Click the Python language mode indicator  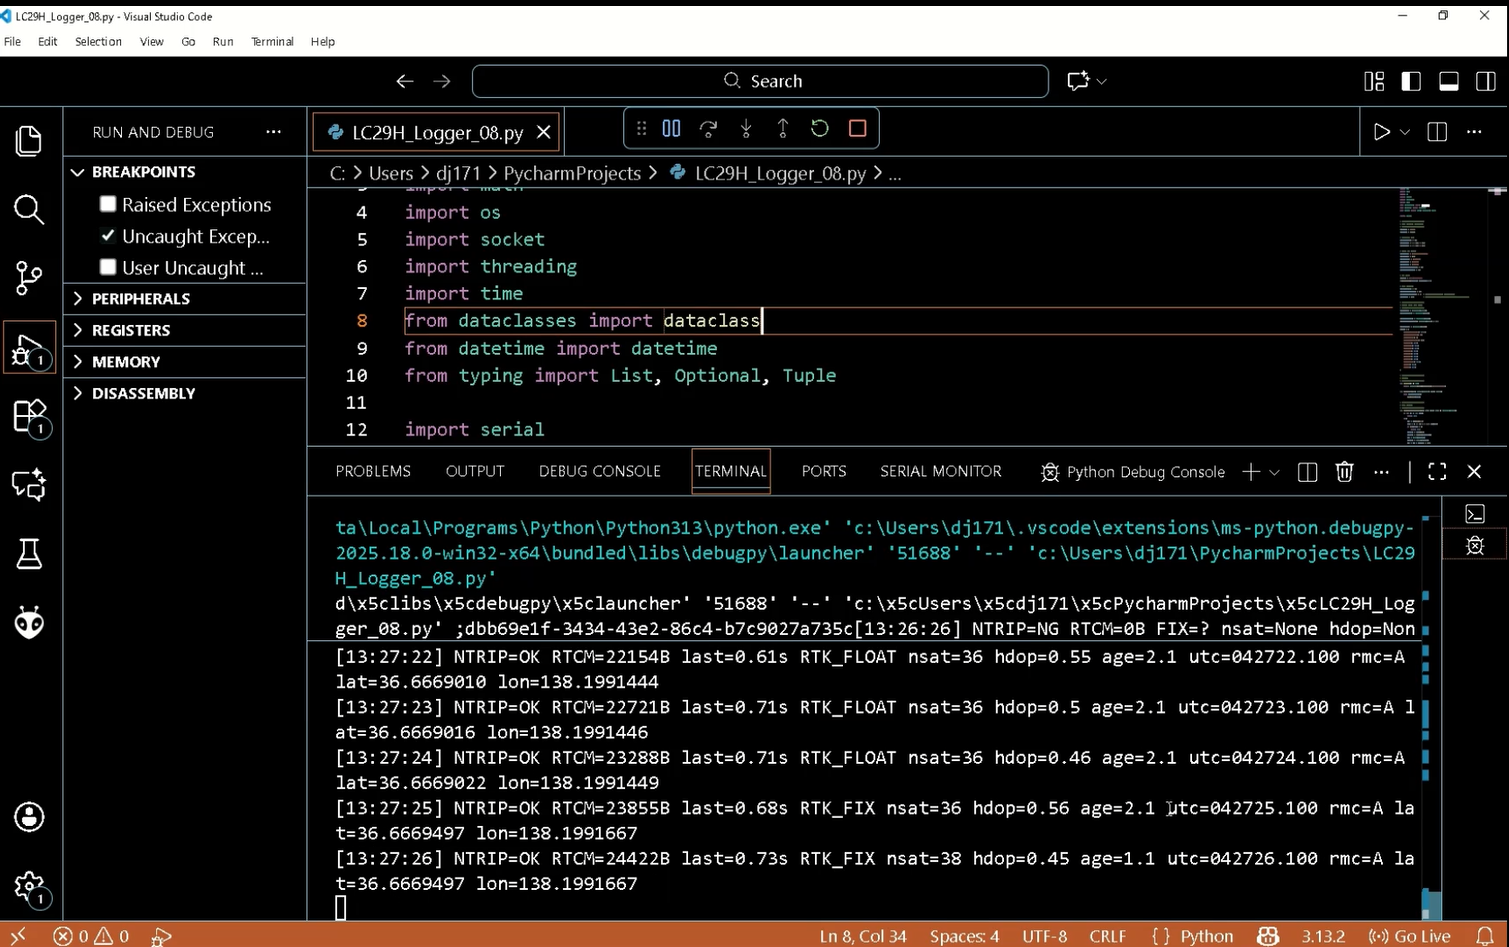coord(1206,936)
